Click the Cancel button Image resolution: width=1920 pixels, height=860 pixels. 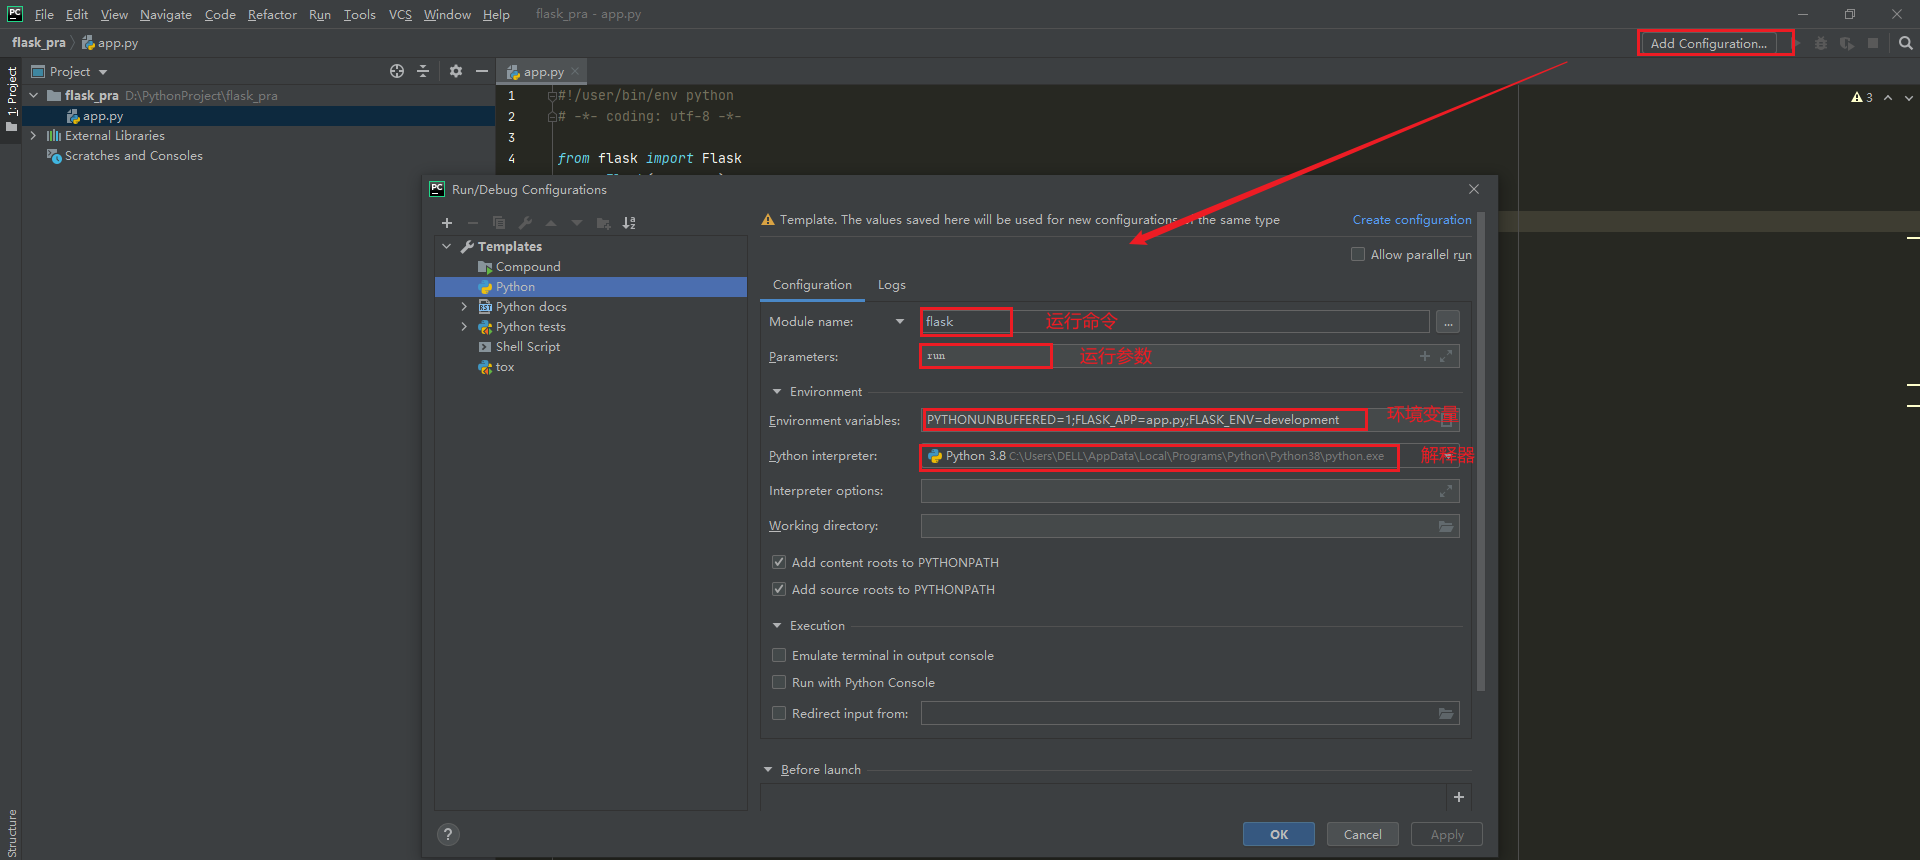pyautogui.click(x=1363, y=834)
